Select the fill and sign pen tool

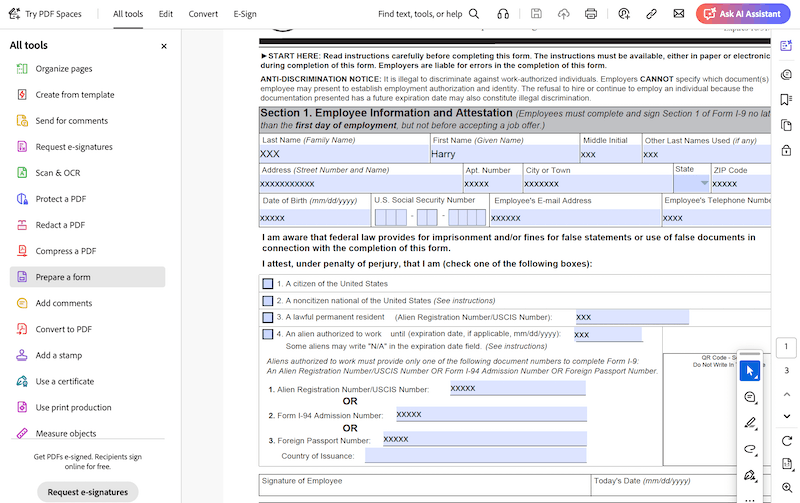[749, 475]
